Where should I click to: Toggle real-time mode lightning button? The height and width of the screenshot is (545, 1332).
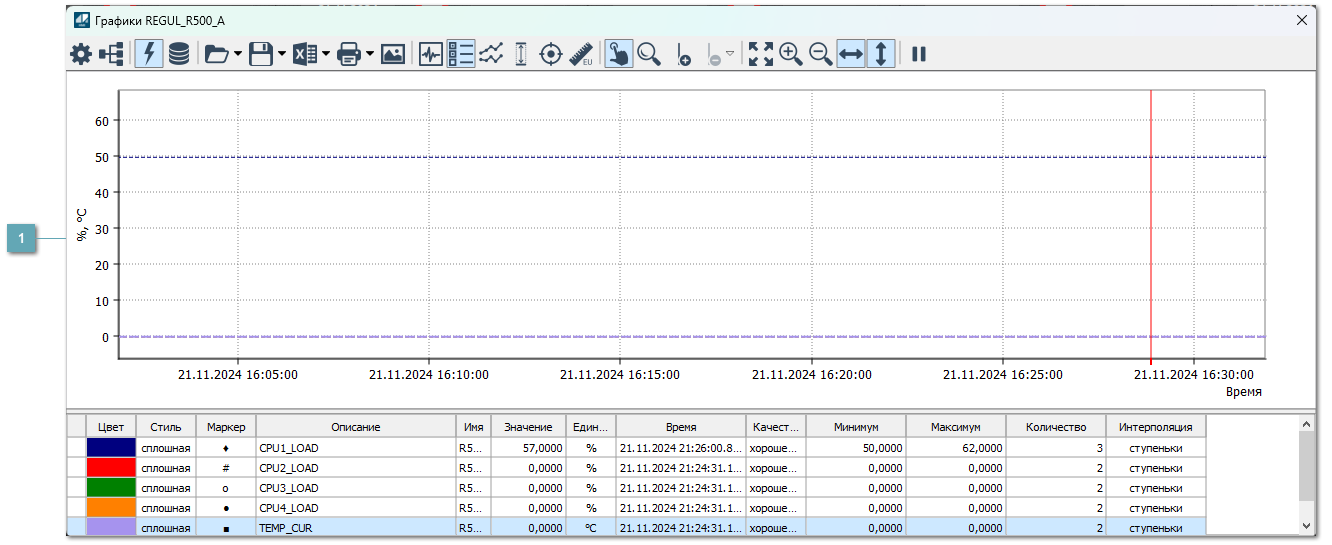click(x=150, y=54)
